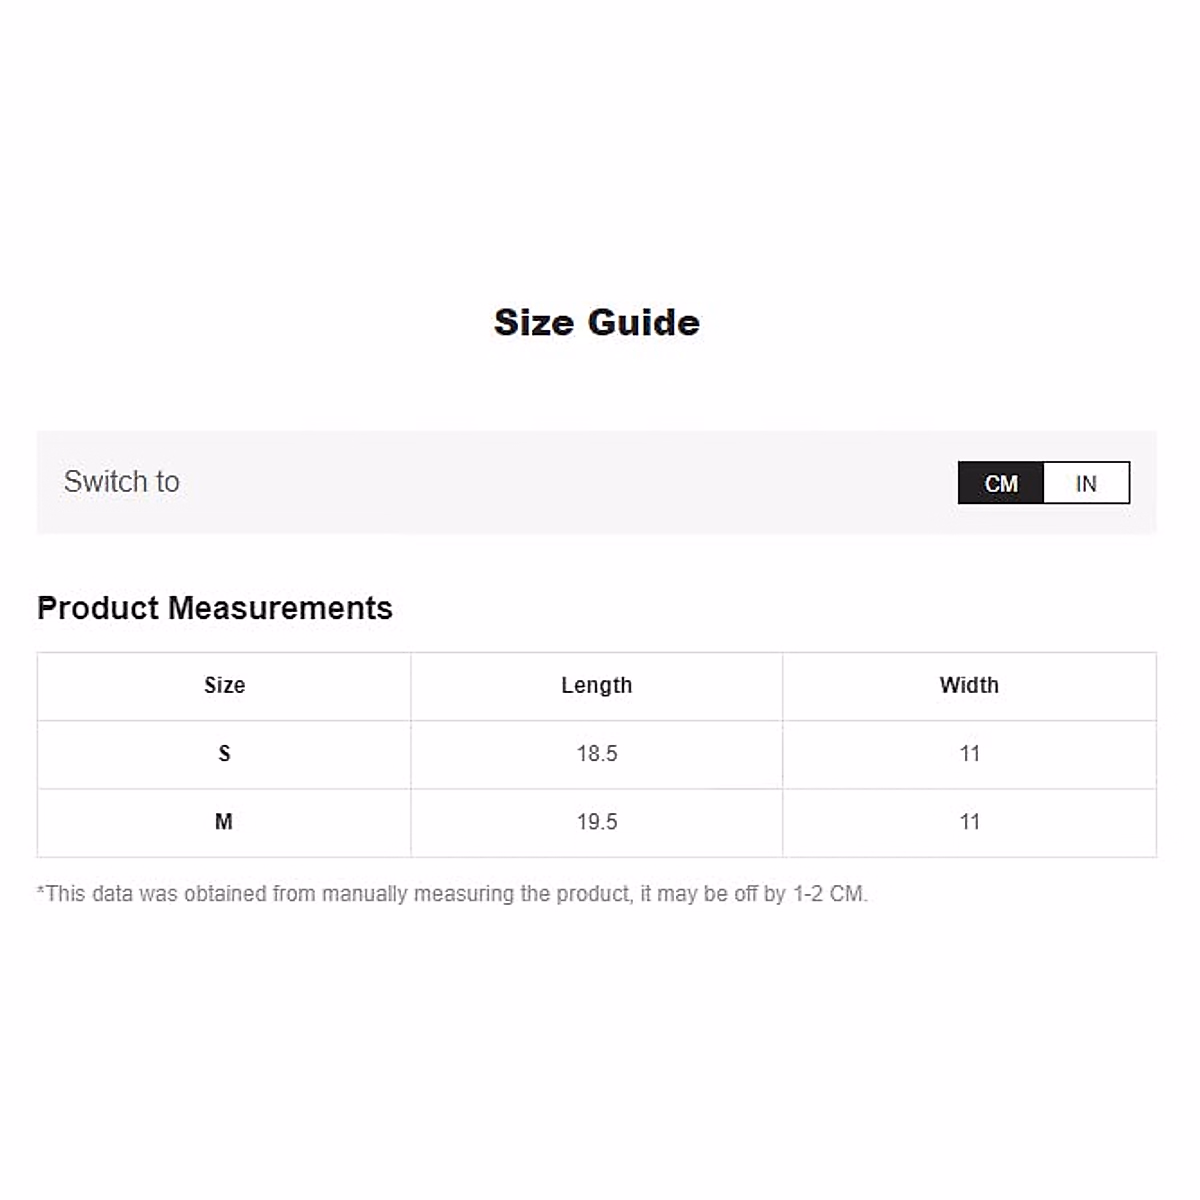
Task: Click the width value 11 for size M
Action: pos(969,821)
